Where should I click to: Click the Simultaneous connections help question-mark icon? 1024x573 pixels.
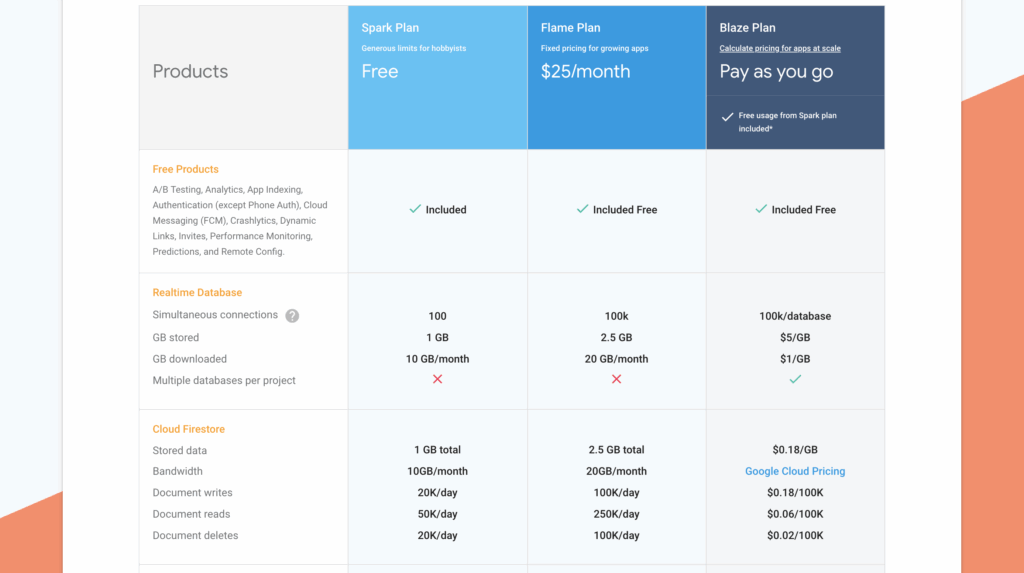(292, 316)
